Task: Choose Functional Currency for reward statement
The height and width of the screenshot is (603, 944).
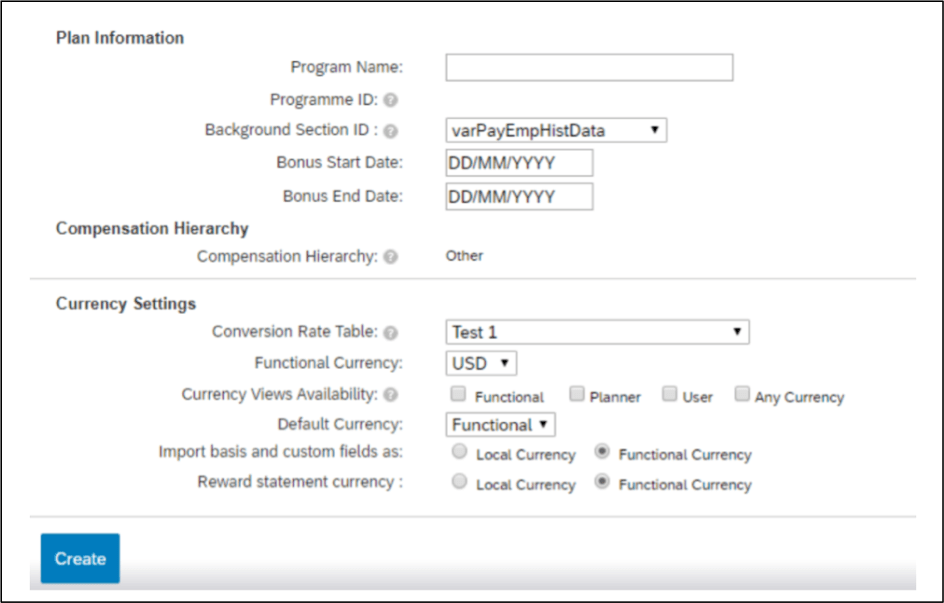Action: (603, 482)
